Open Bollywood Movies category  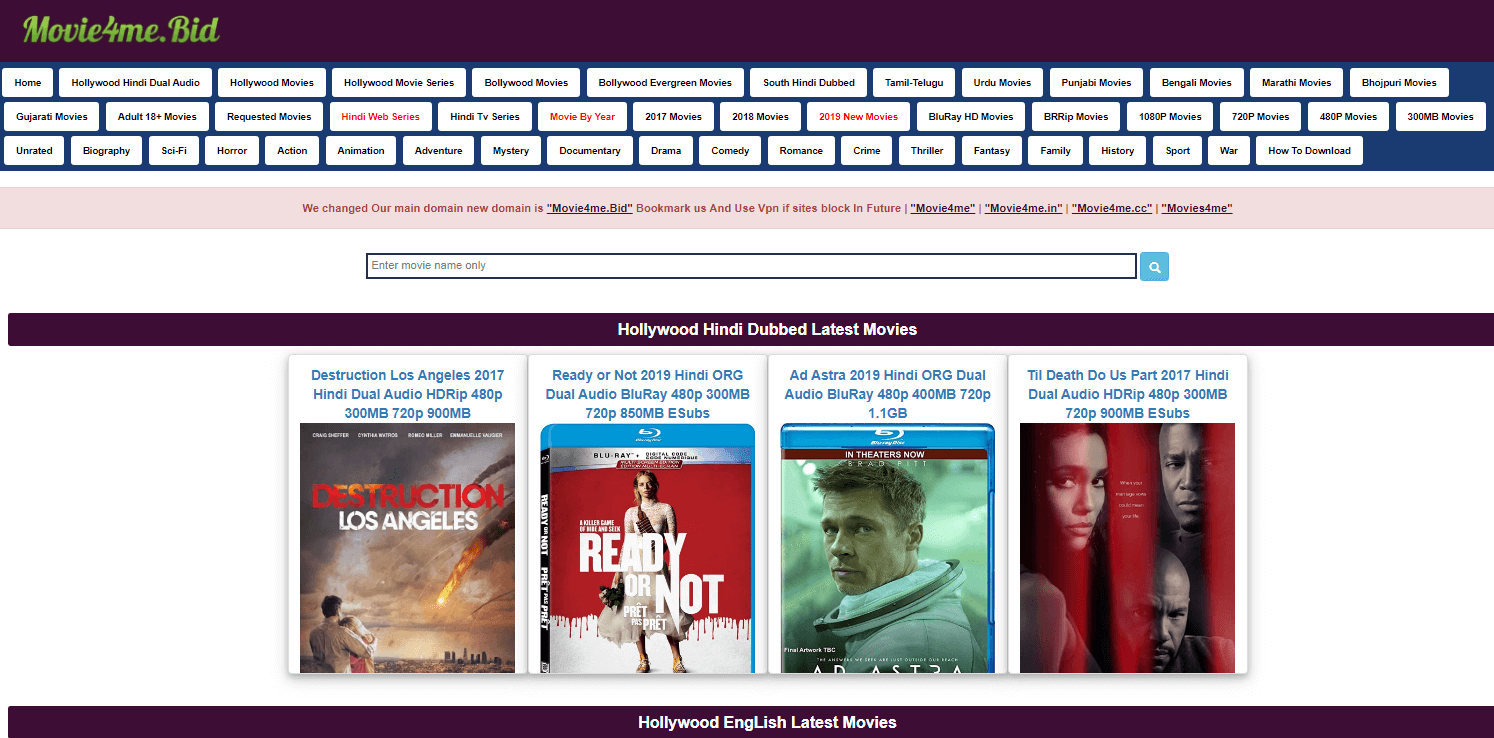click(x=526, y=83)
